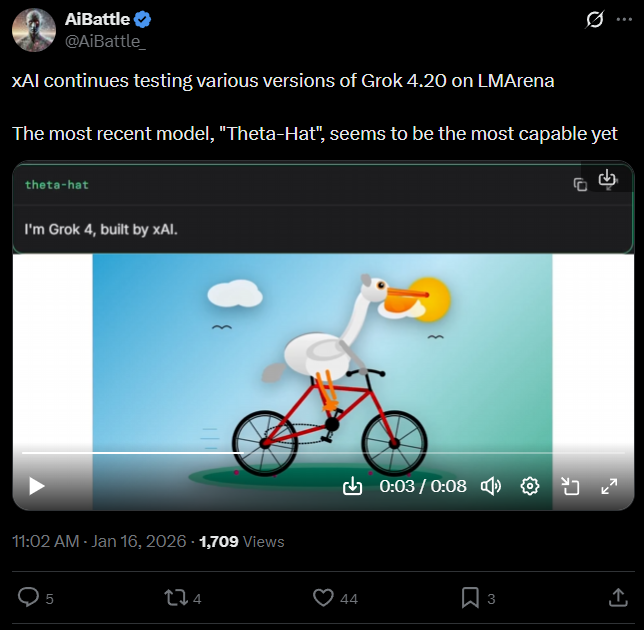Expand the video to fullscreen

pos(608,486)
